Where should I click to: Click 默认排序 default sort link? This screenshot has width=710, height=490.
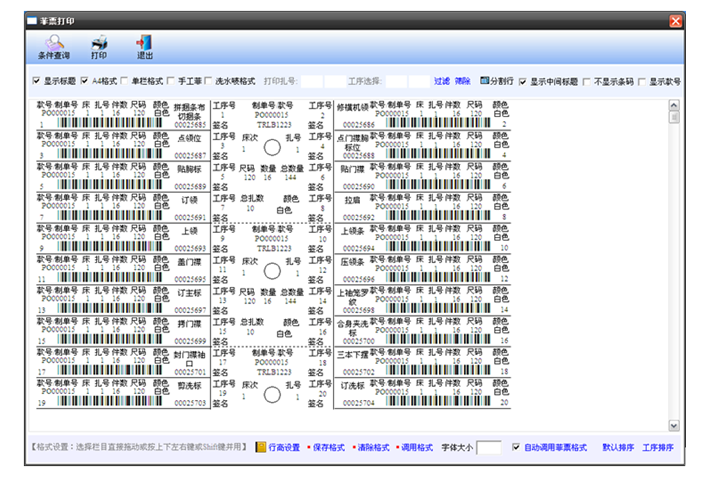coord(617,447)
